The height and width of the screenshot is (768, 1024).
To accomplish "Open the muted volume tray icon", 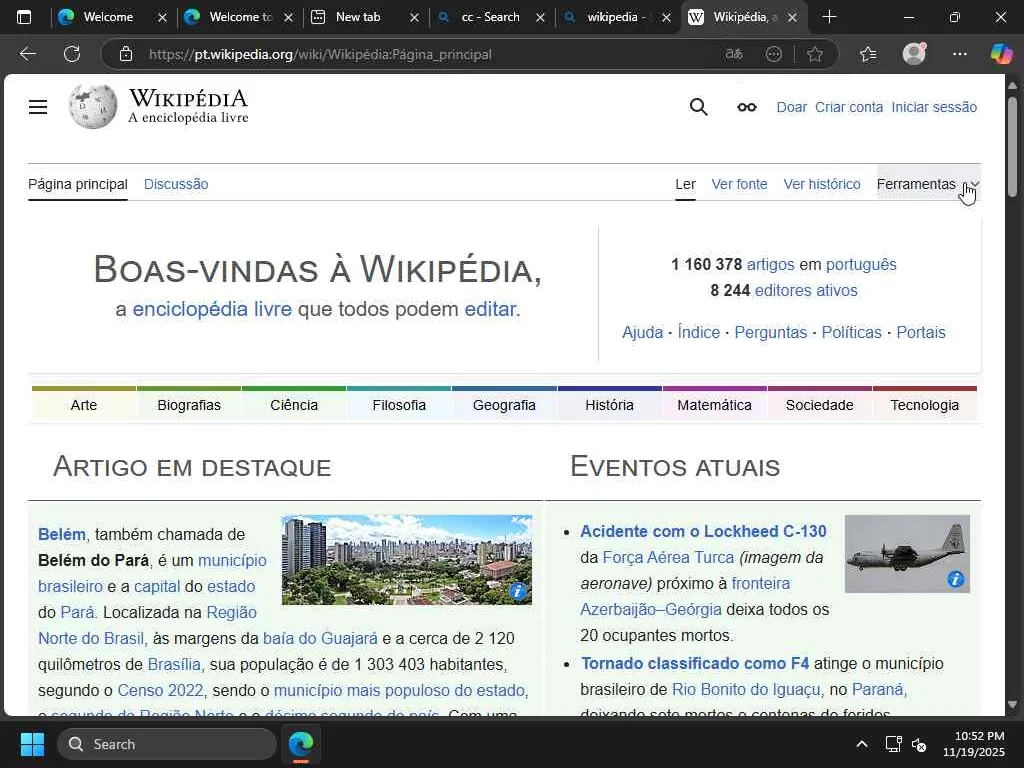I will (x=919, y=744).
